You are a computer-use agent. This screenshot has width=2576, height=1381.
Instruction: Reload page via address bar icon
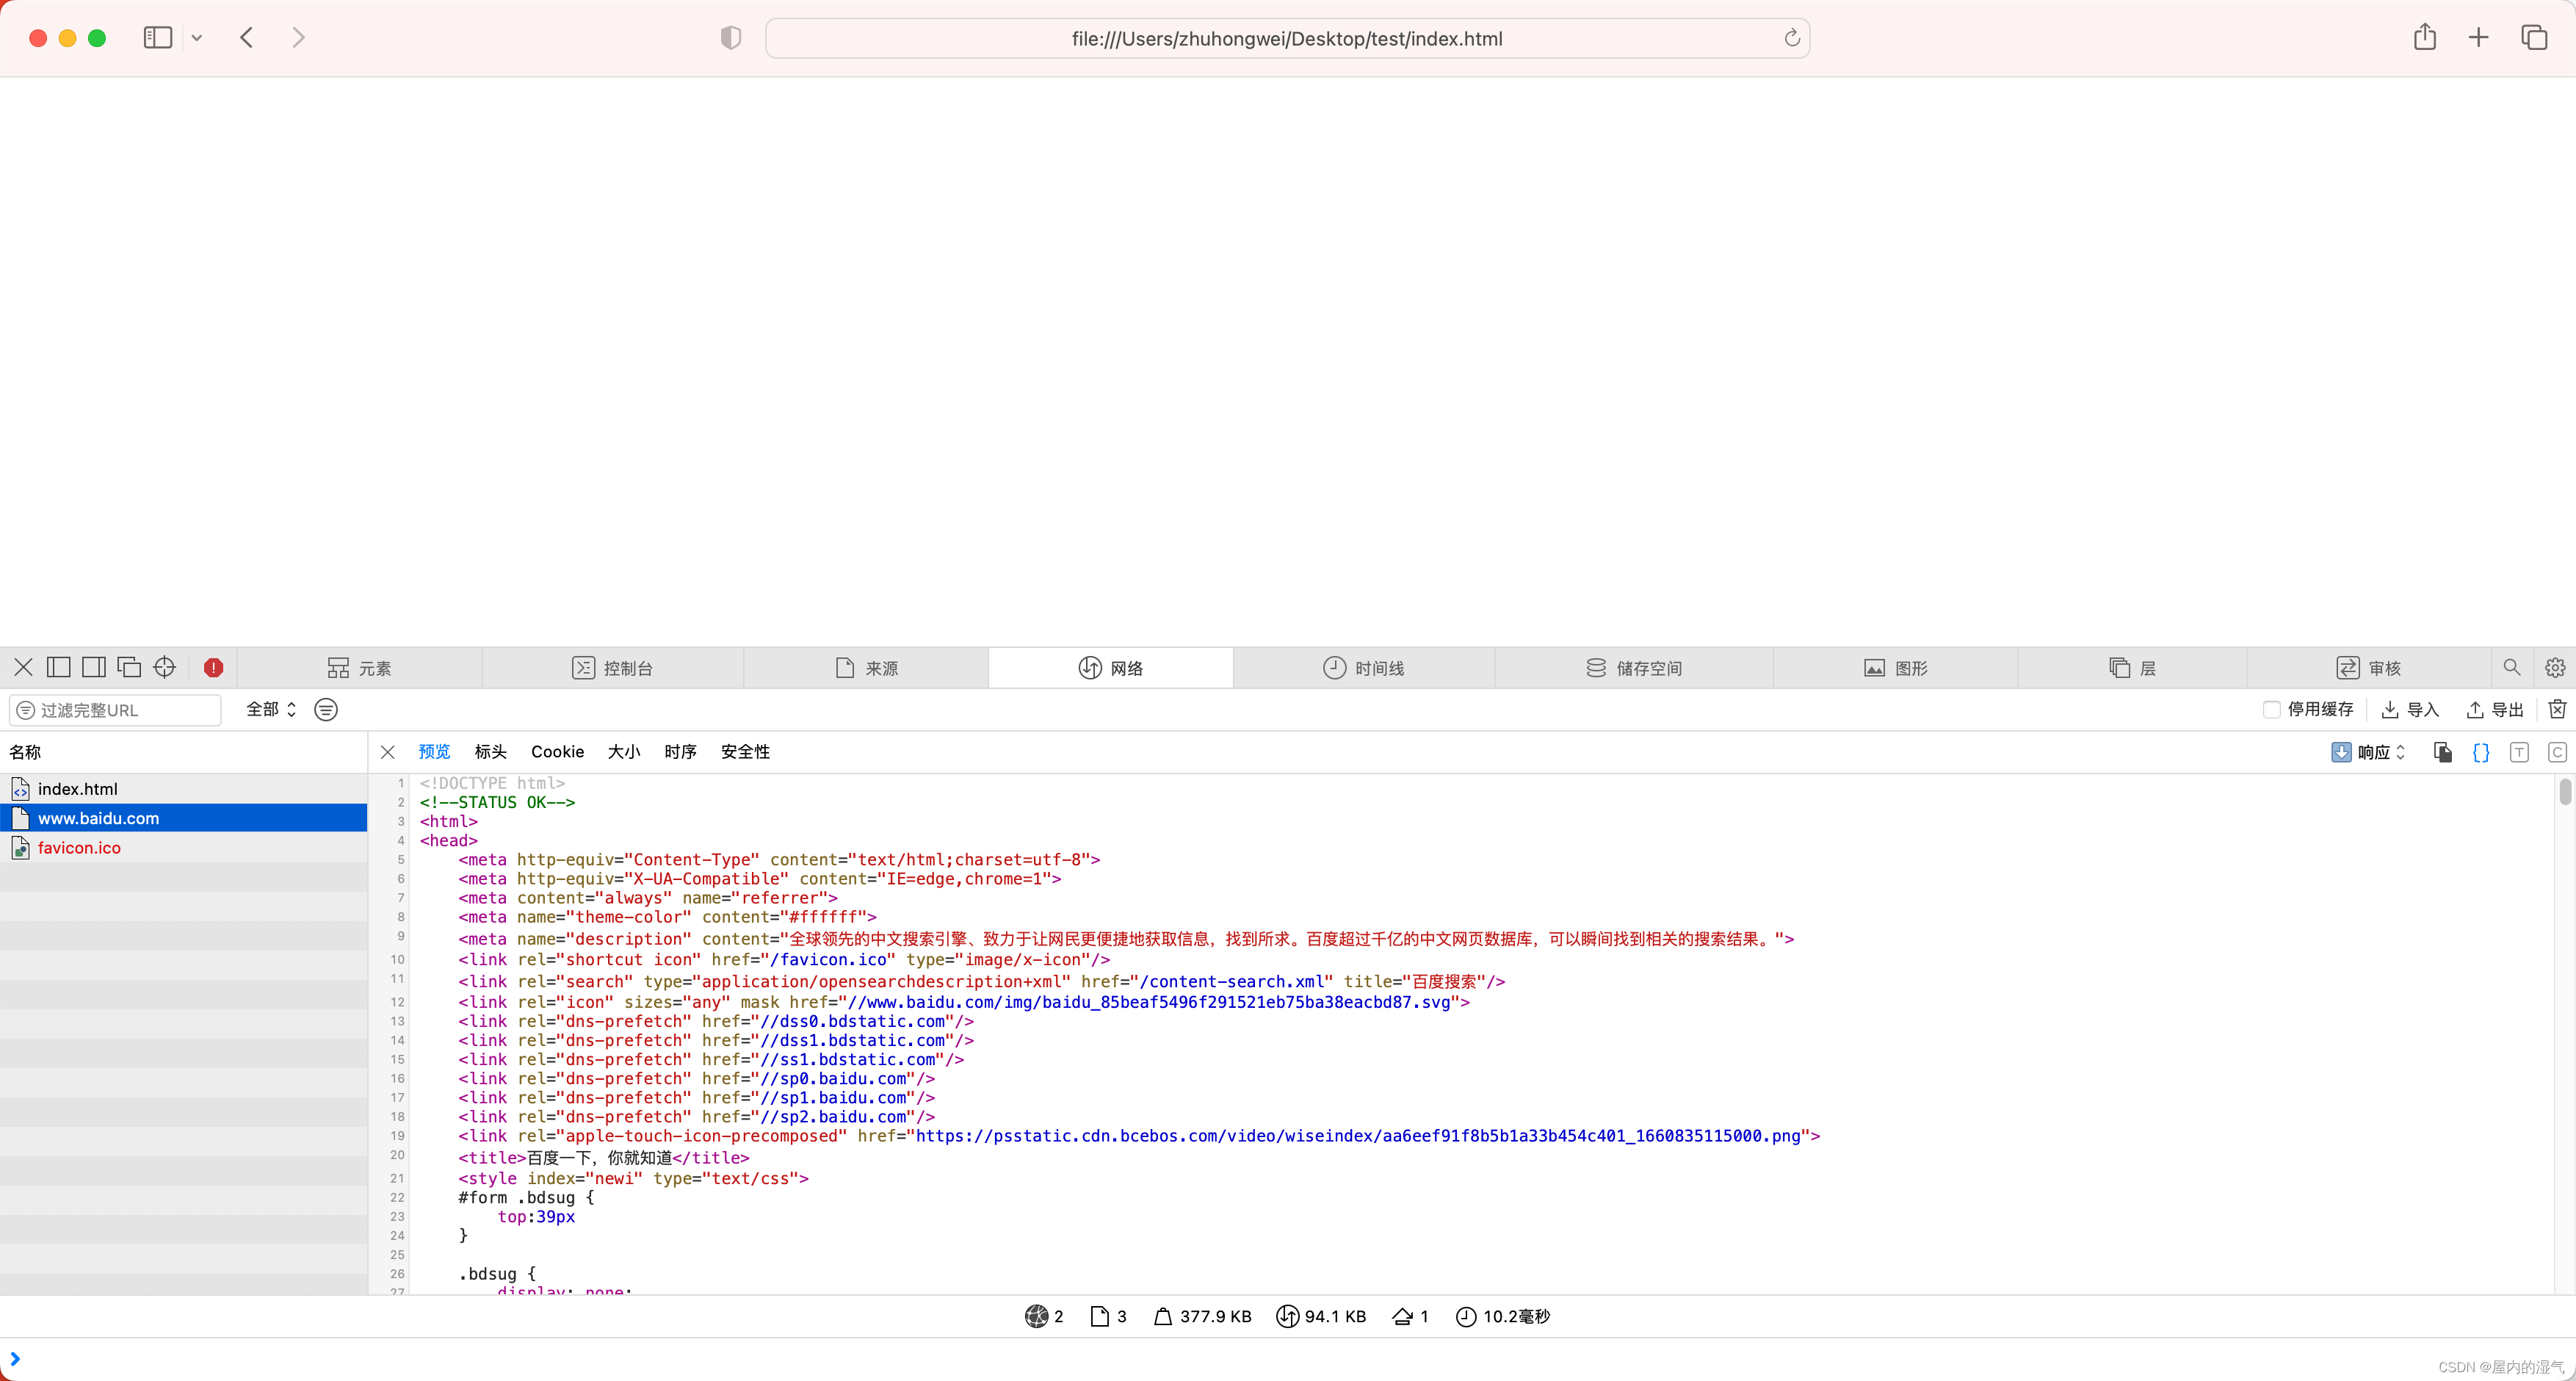coord(1792,38)
